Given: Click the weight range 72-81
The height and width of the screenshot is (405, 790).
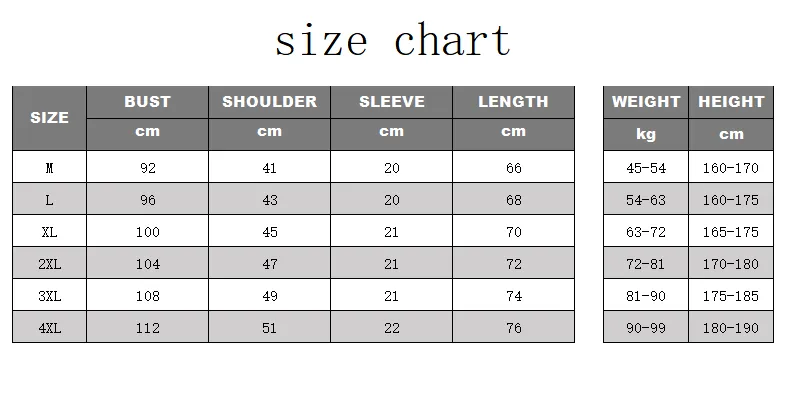Looking at the screenshot, I should coord(645,264).
